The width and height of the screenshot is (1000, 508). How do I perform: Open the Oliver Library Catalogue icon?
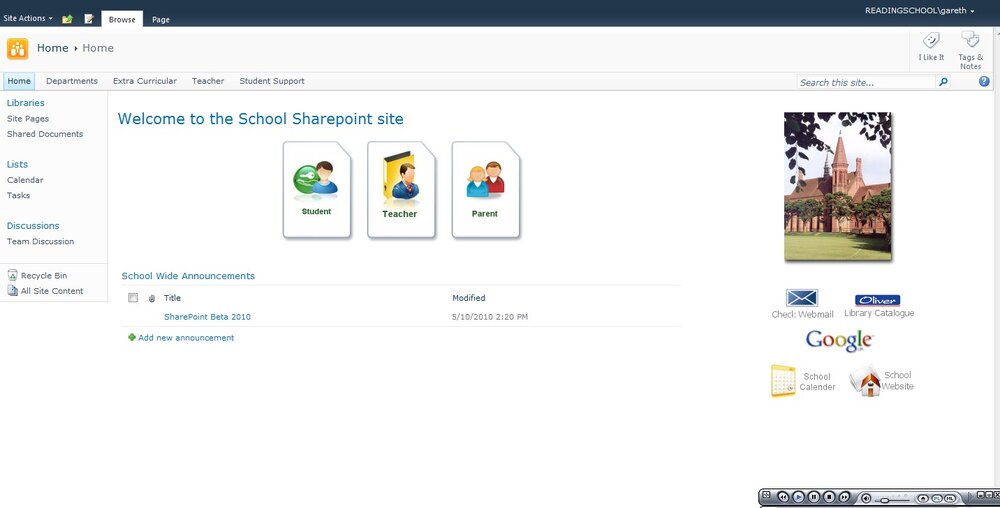[878, 300]
